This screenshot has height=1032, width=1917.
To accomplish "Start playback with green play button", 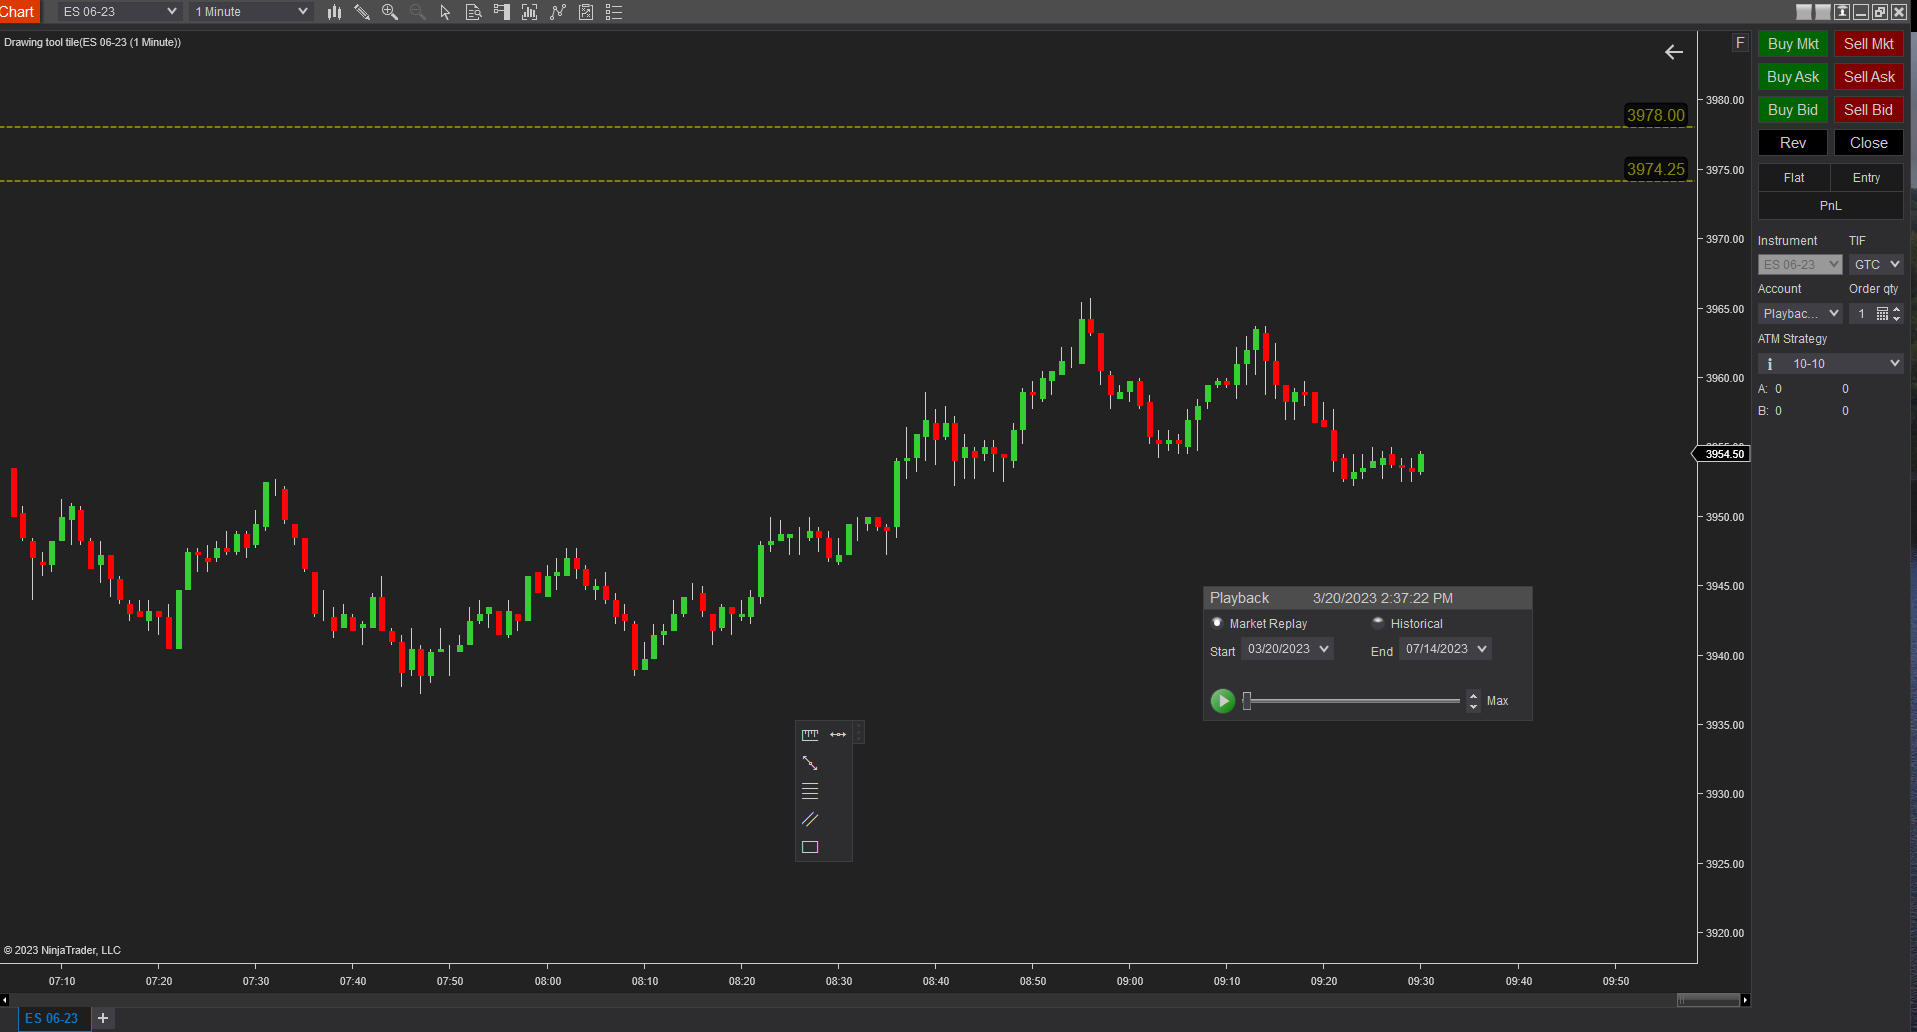I will coord(1222,701).
